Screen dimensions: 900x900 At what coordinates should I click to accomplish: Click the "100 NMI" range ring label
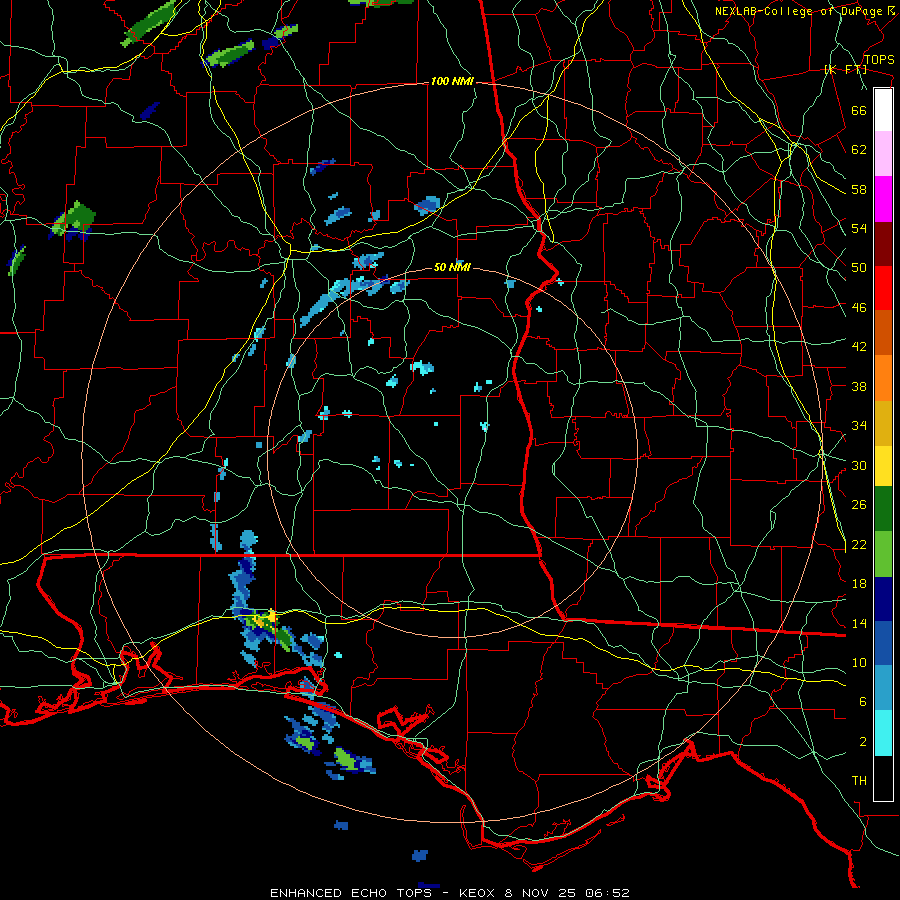452,82
